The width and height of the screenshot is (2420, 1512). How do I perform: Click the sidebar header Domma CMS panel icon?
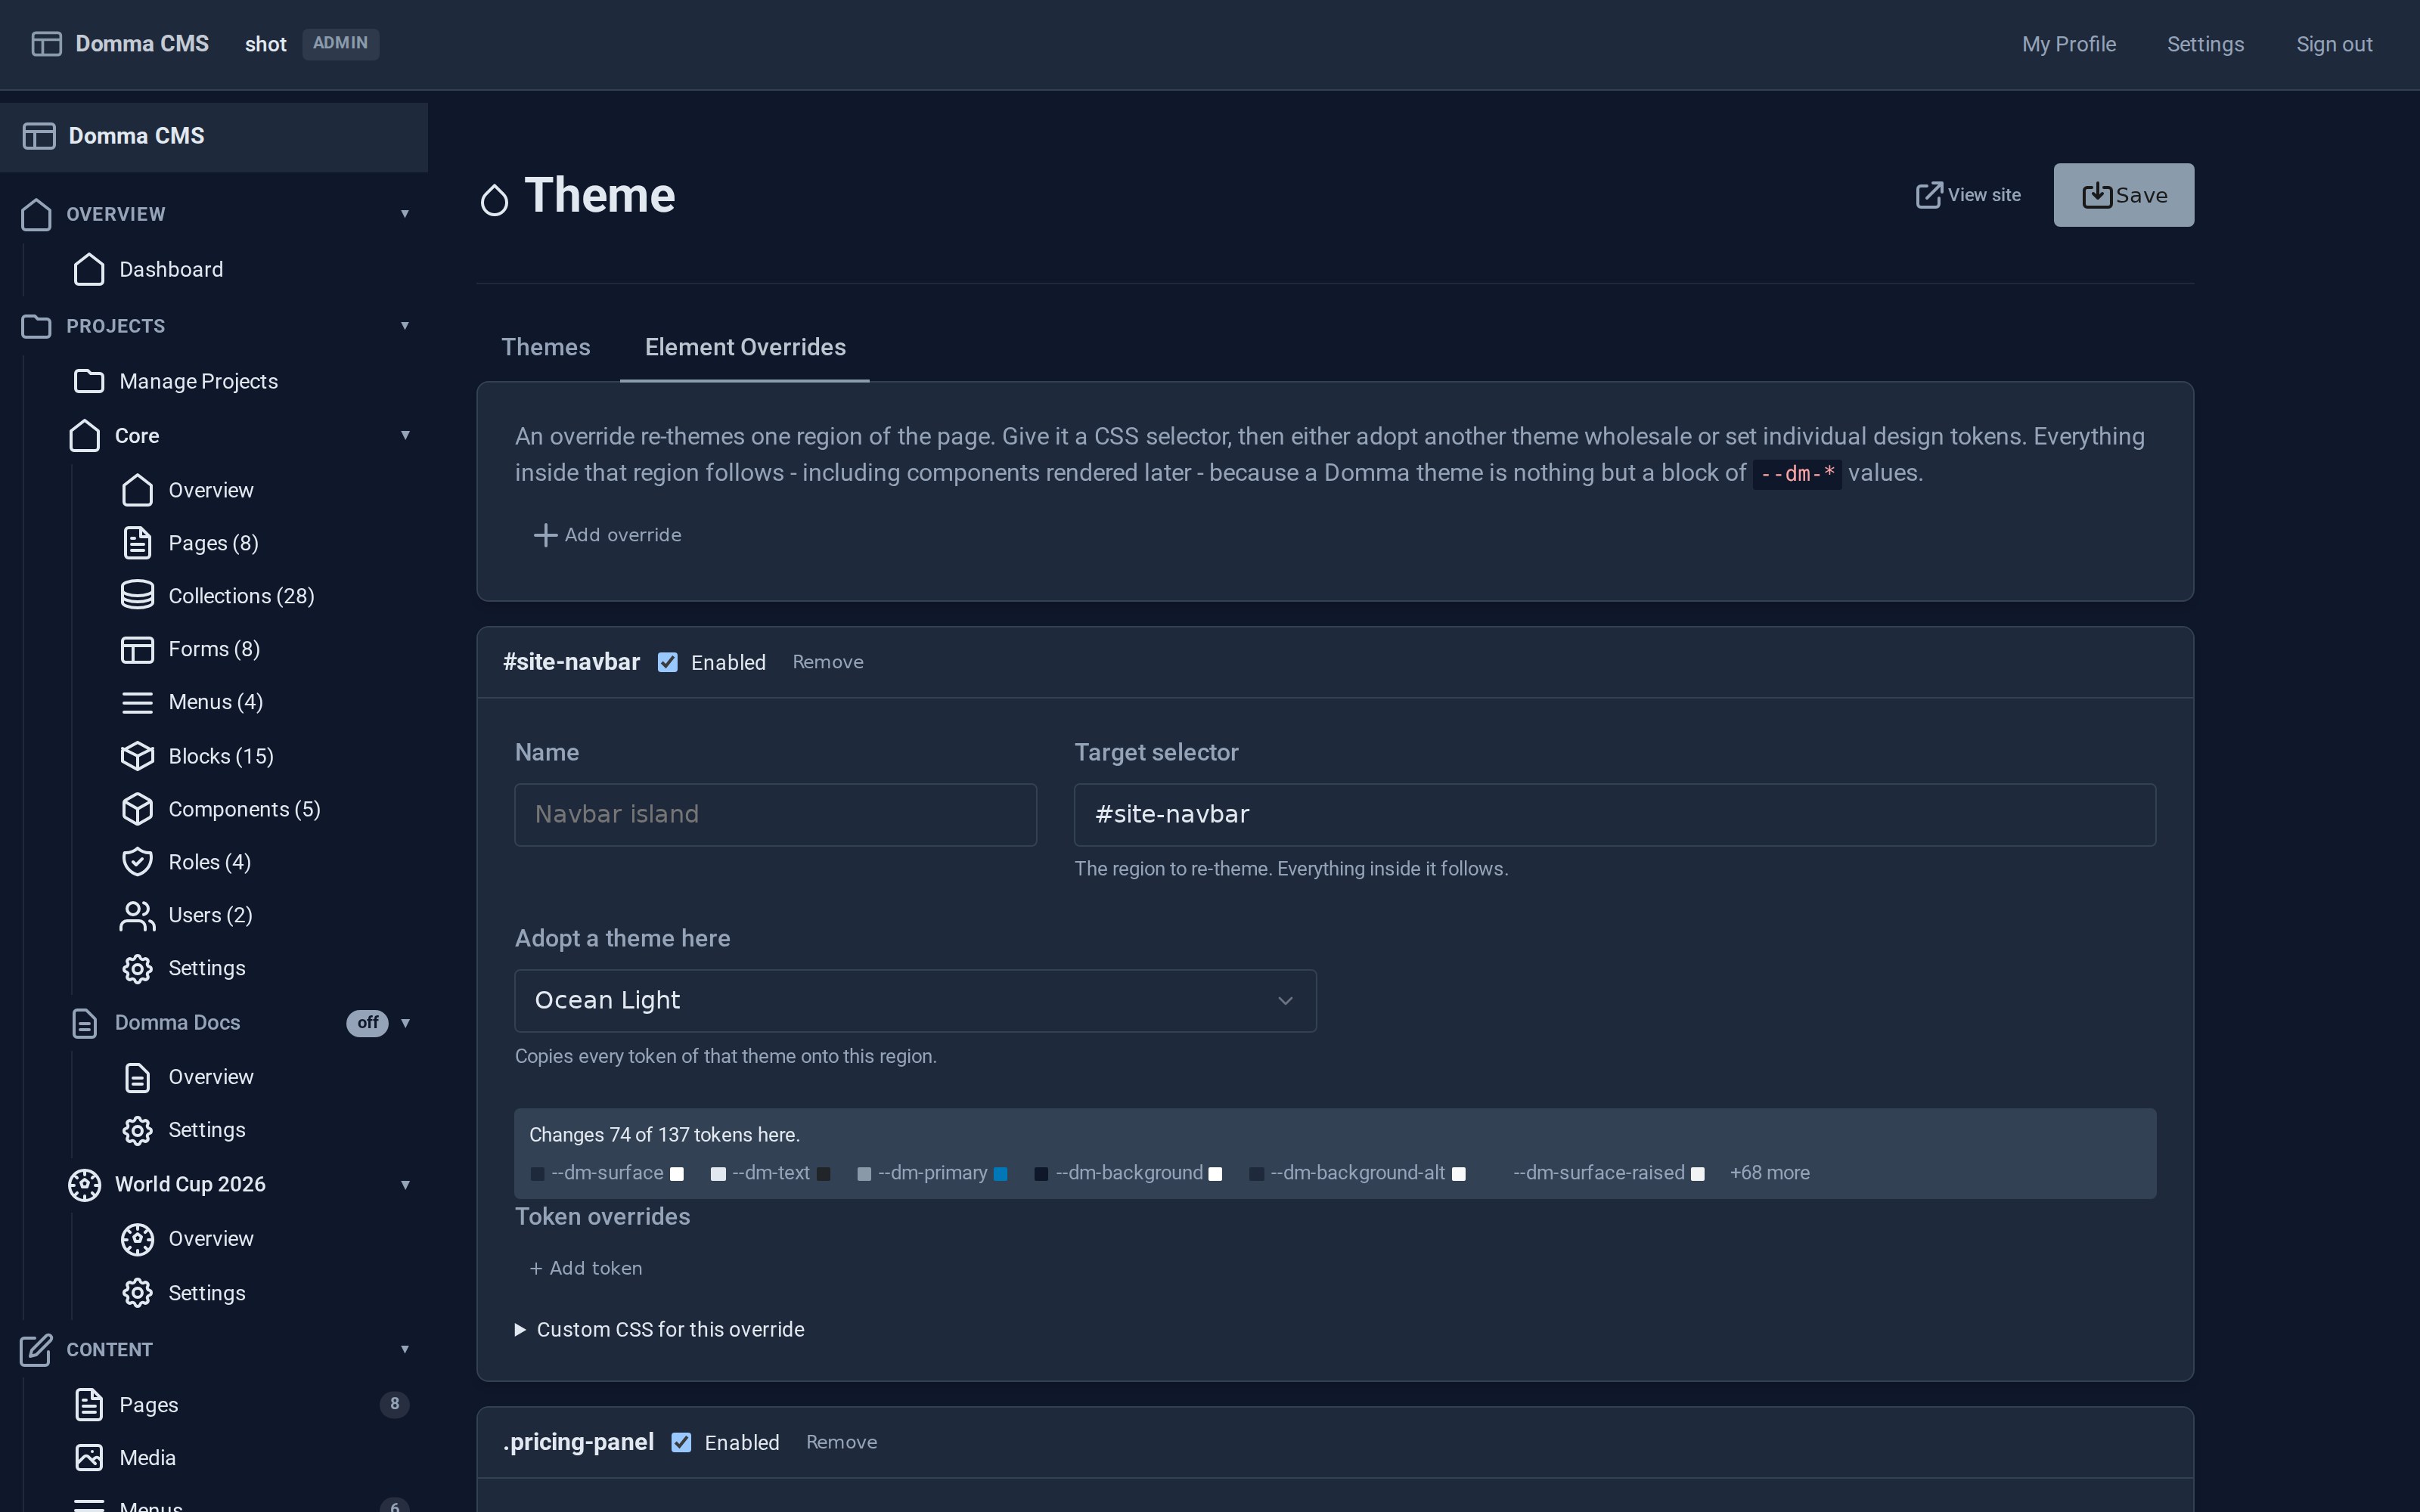pyautogui.click(x=39, y=136)
